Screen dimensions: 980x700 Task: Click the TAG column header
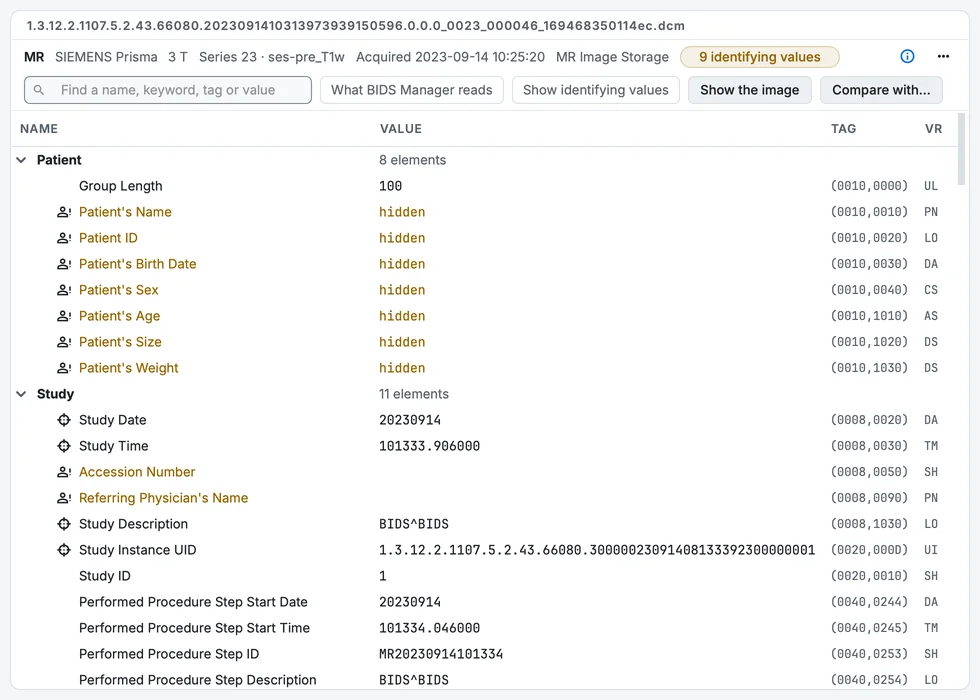tap(843, 129)
